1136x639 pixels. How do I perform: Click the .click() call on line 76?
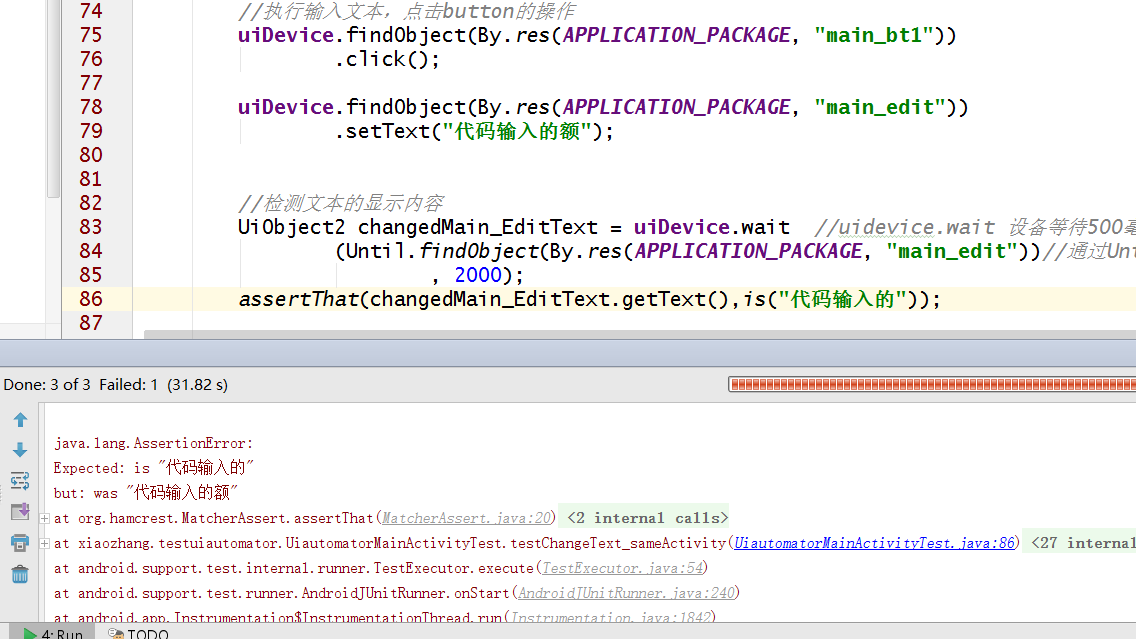coord(387,59)
